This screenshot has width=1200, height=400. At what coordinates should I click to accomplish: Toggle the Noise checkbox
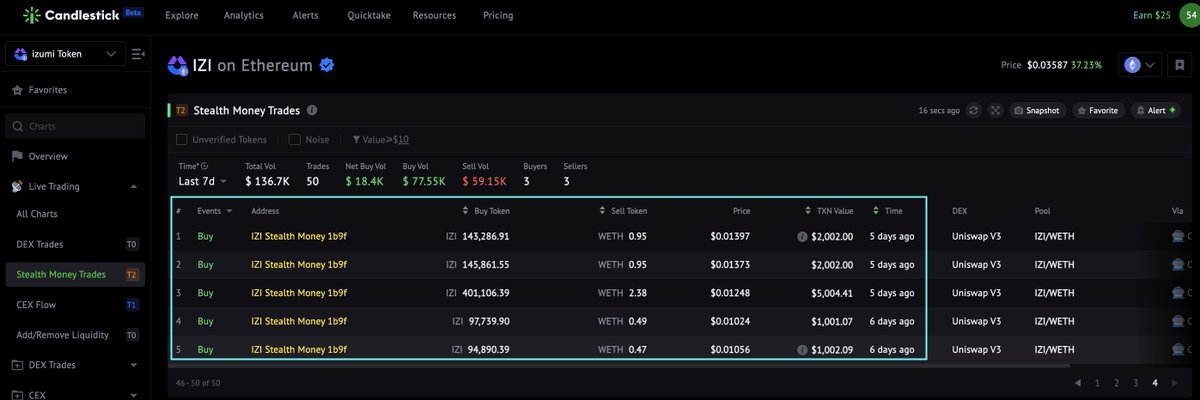point(295,140)
